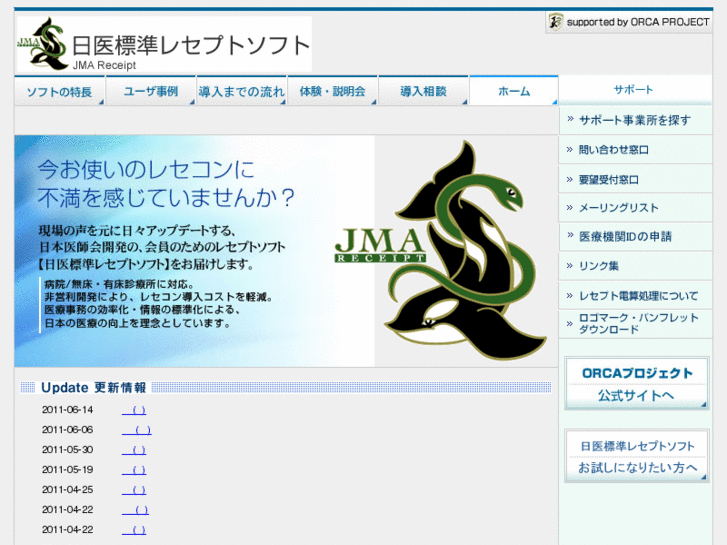Select the サポート heading in sidebar

tap(633, 90)
